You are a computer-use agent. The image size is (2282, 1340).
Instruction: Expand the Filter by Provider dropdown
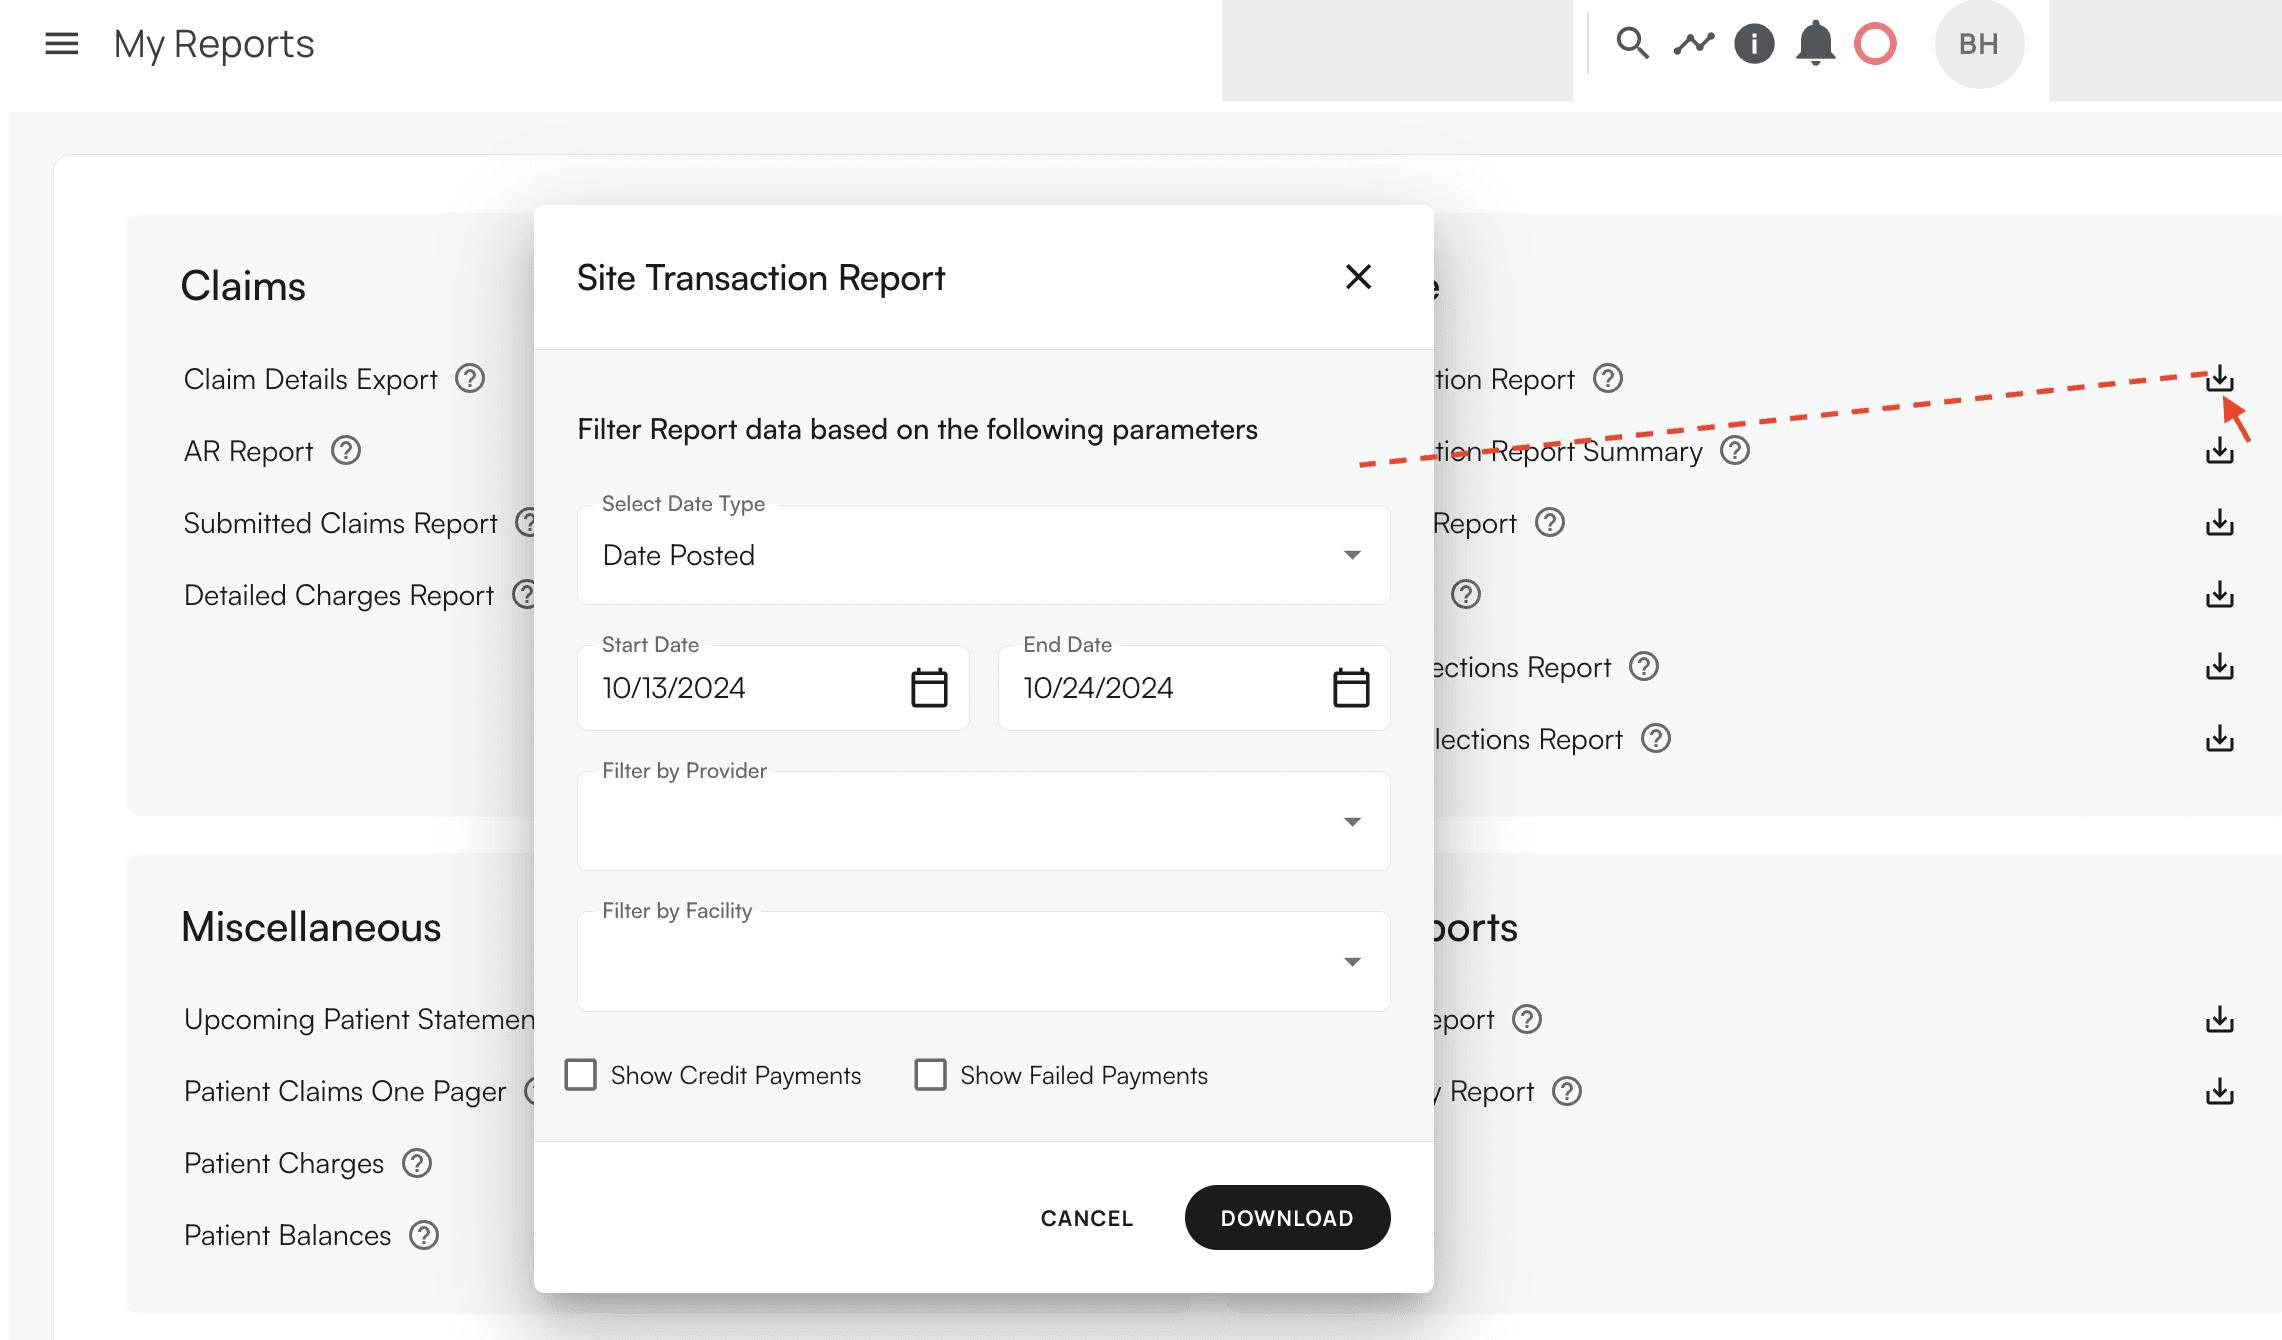(x=983, y=821)
